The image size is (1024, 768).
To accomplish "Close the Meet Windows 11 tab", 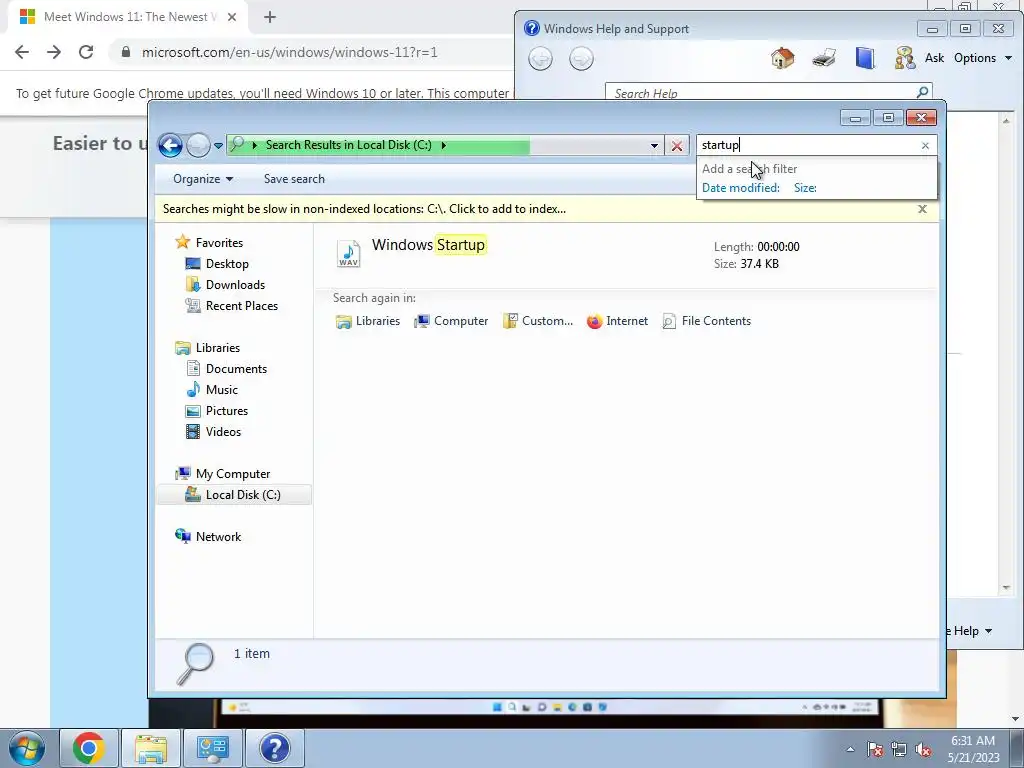I will pyautogui.click(x=232, y=17).
